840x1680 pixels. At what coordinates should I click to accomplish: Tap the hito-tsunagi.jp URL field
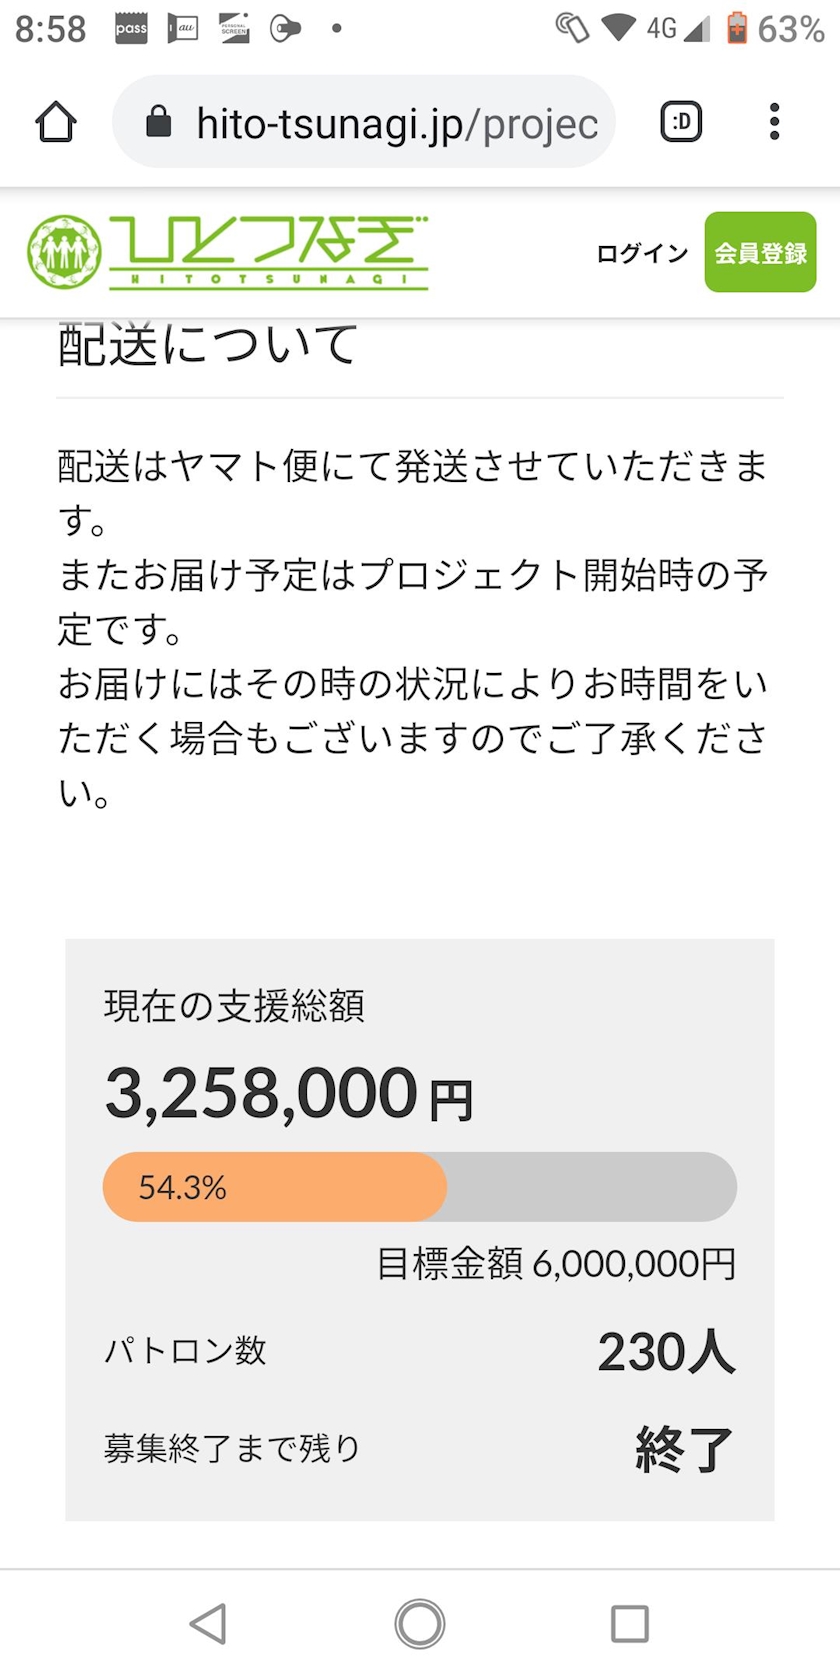click(396, 124)
